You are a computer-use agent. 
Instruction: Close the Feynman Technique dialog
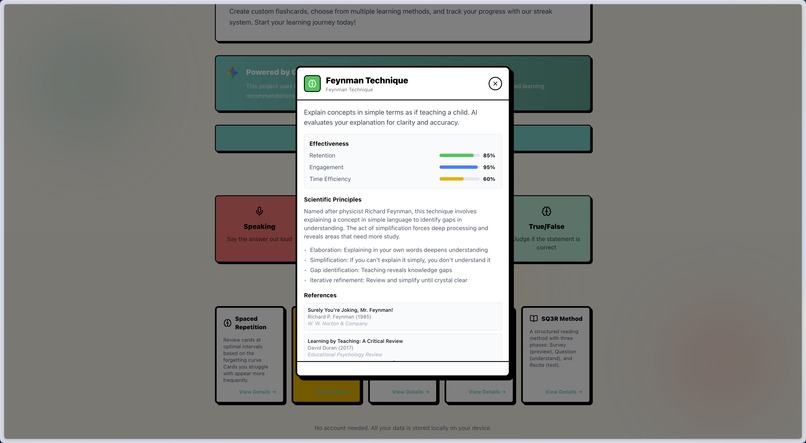495,83
